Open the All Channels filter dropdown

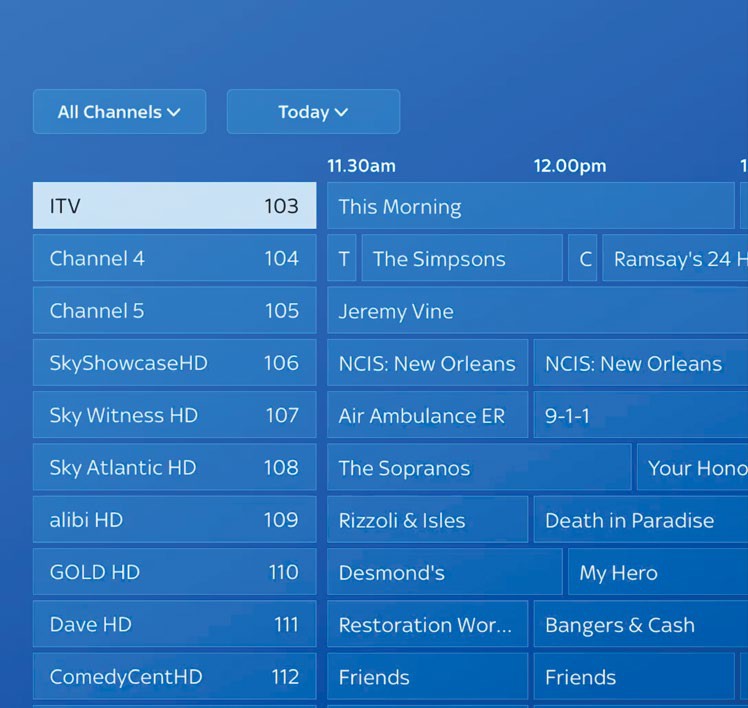pos(119,112)
